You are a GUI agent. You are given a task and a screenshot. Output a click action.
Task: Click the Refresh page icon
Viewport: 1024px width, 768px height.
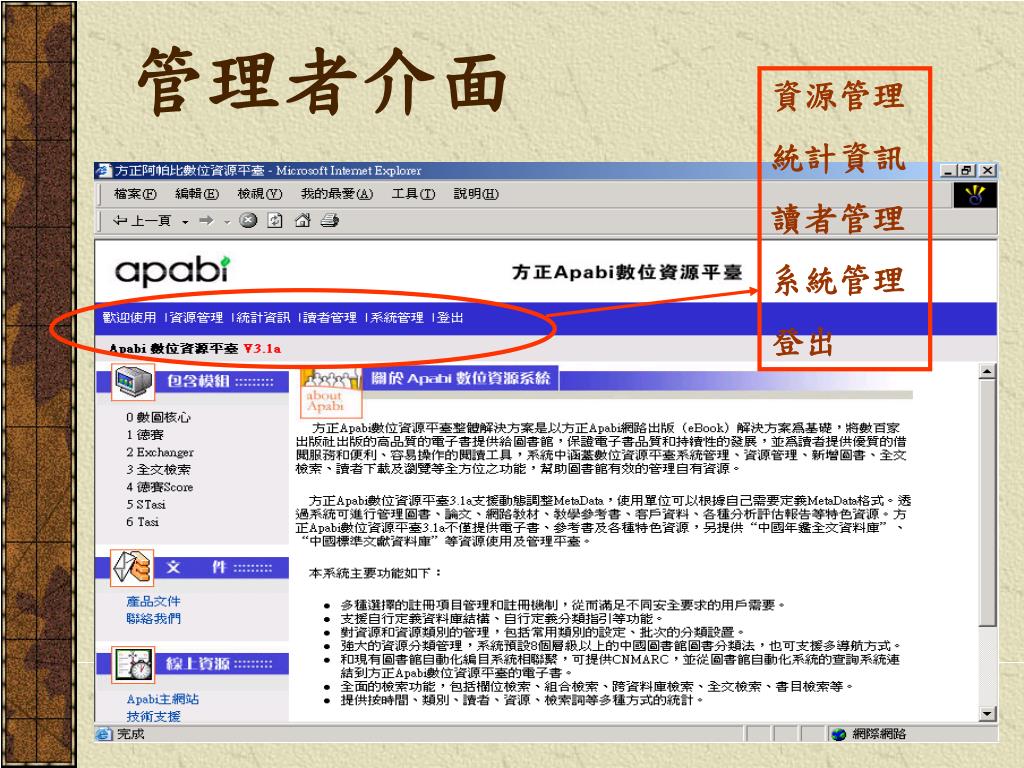point(276,221)
